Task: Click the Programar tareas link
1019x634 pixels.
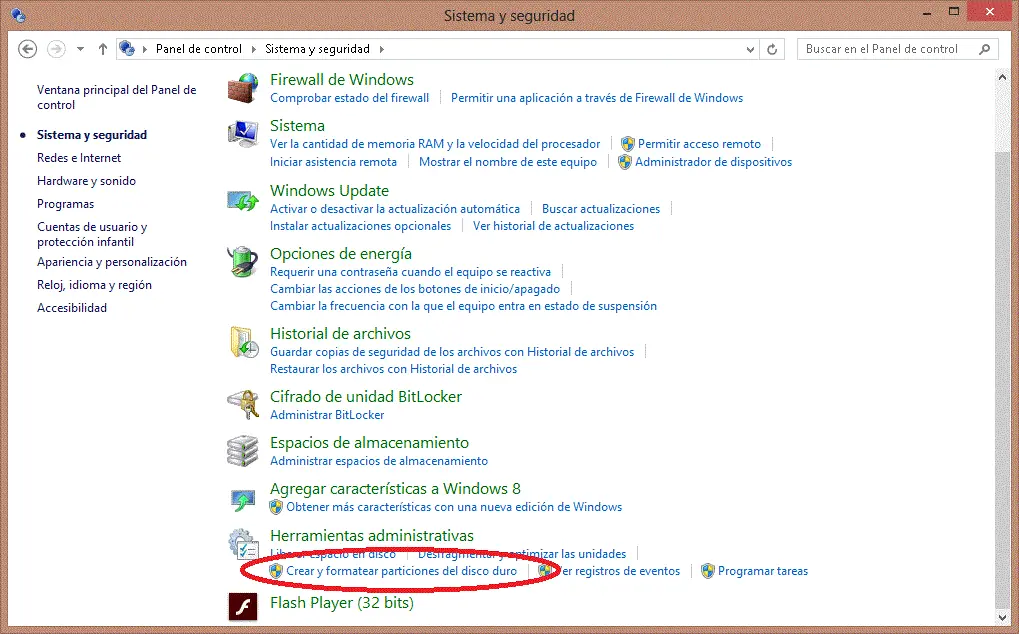Action: coord(763,571)
